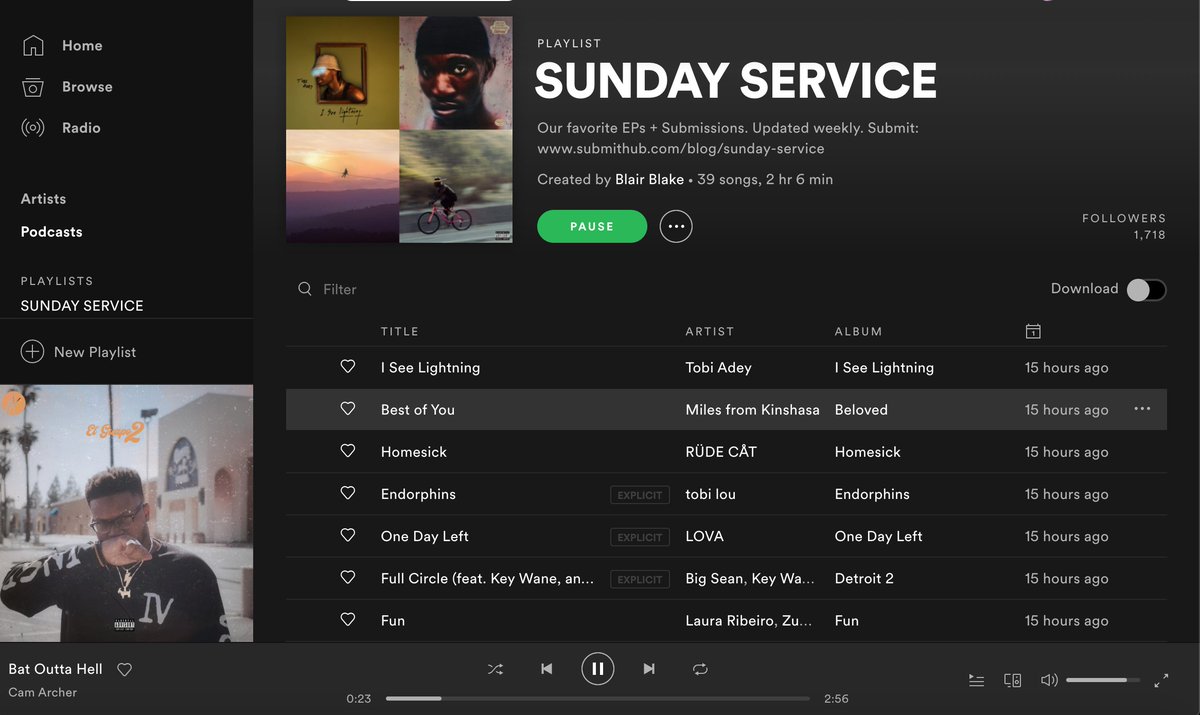Heart the Endorphins track

click(348, 493)
